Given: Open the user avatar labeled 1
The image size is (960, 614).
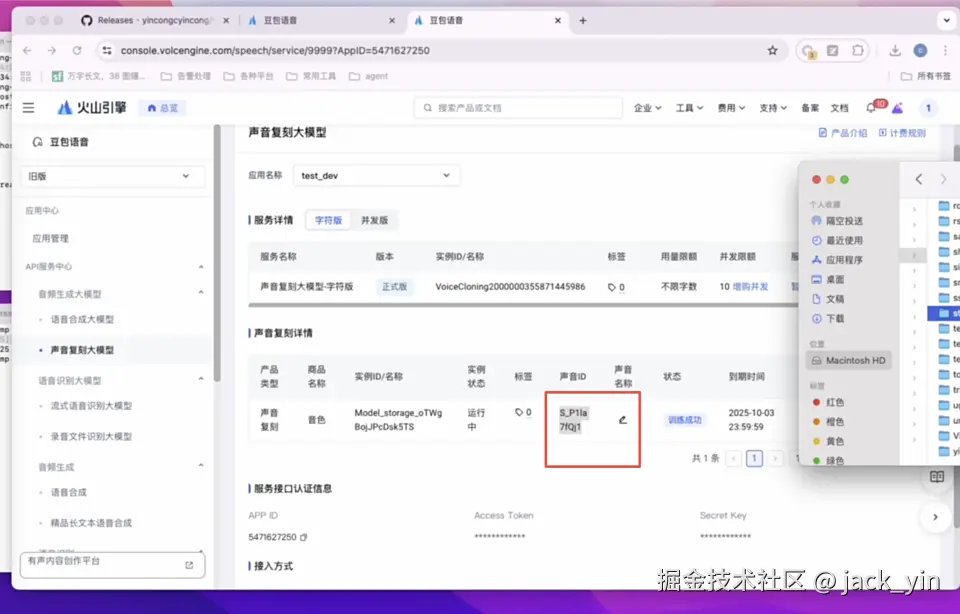Looking at the screenshot, I should pos(928,108).
